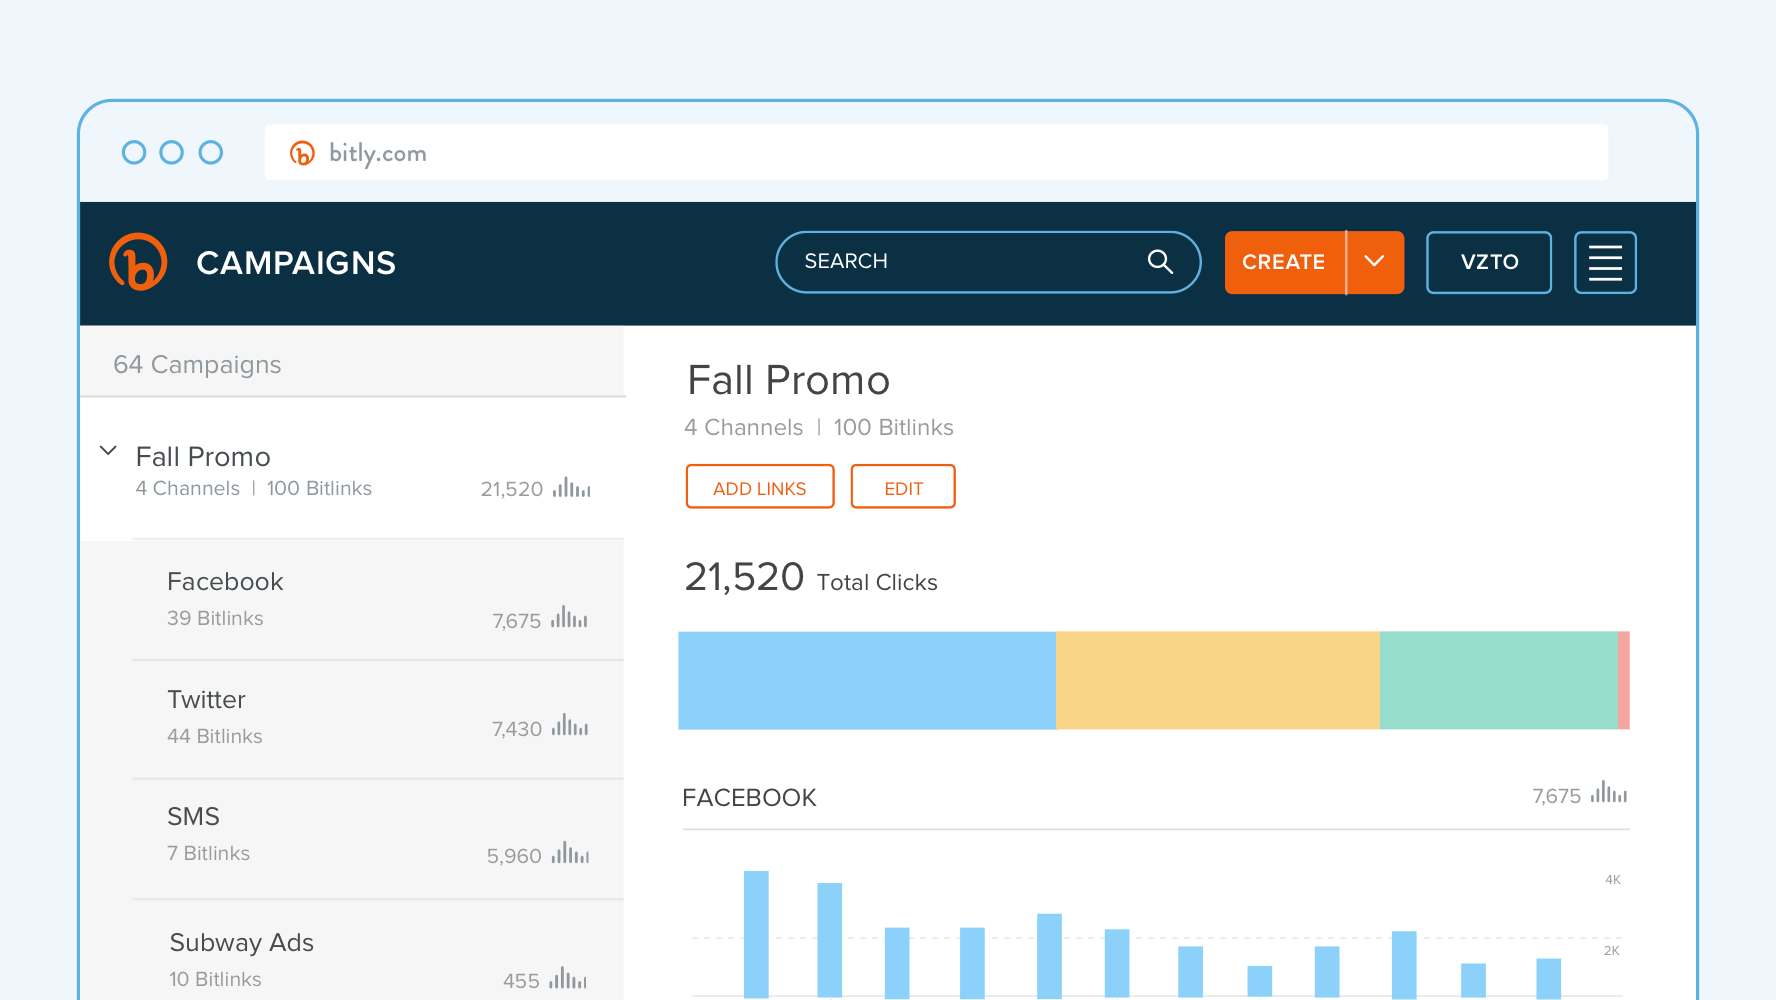Image resolution: width=1776 pixels, height=1000 pixels.
Task: Click Facebook channel sidebar chart icon
Action: 569,618
